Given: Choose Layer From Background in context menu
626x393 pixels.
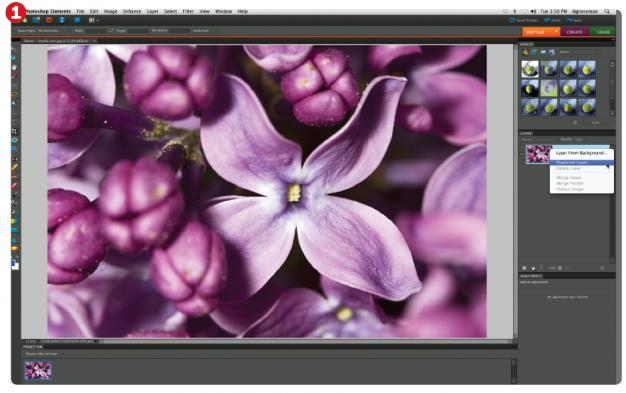Looking at the screenshot, I should [x=582, y=153].
